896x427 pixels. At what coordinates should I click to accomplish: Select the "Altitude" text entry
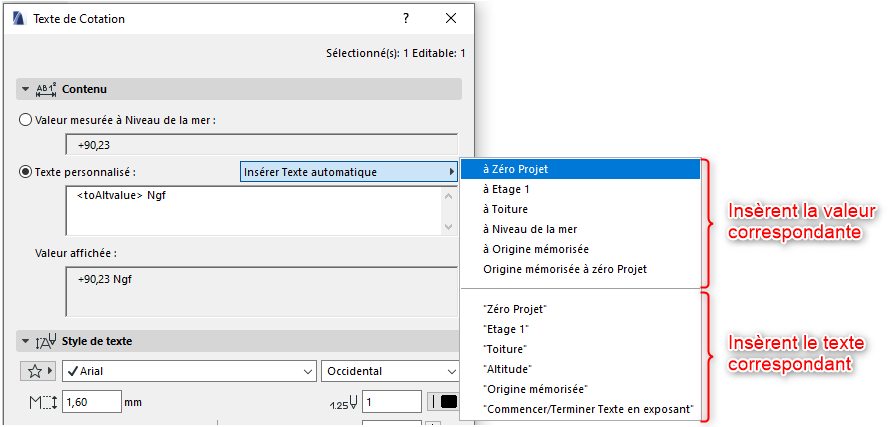506,369
